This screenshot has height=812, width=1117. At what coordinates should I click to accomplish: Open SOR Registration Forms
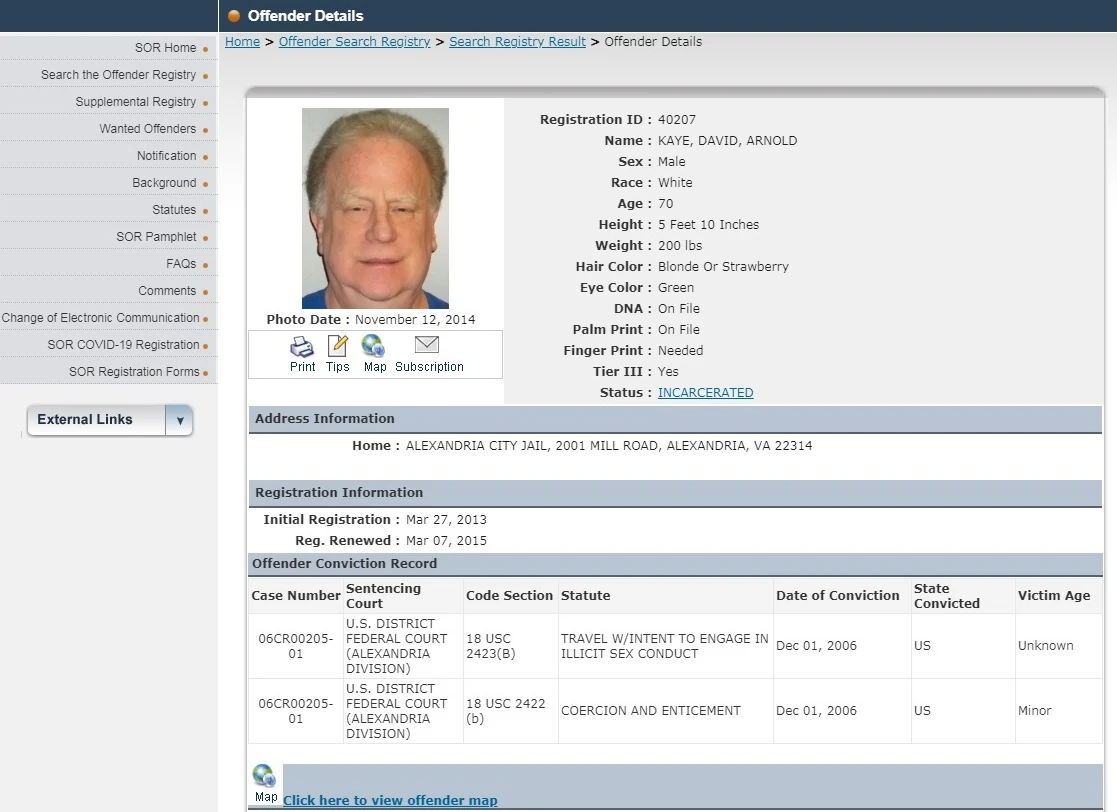[x=136, y=371]
